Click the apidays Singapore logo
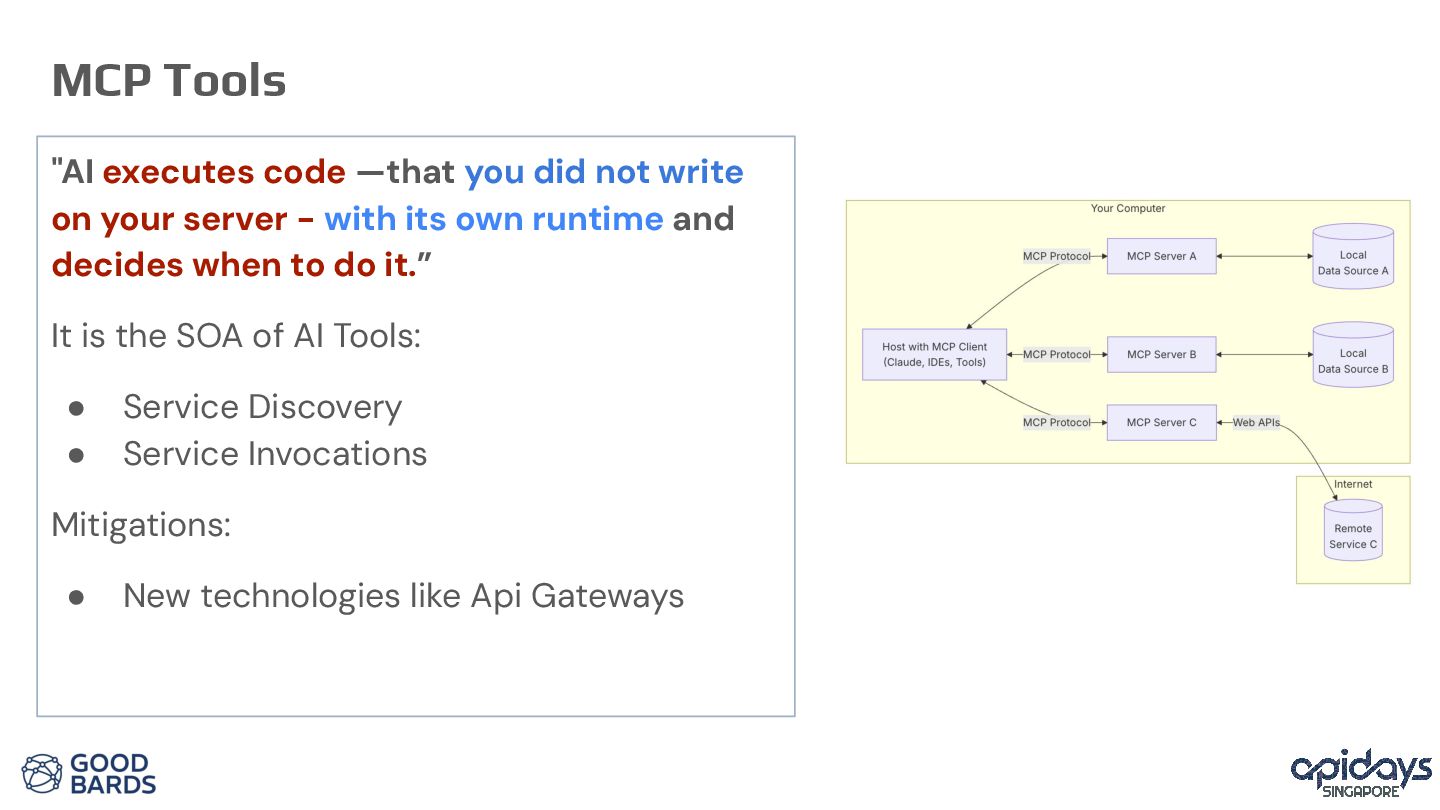This screenshot has height=810, width=1440. (1361, 774)
